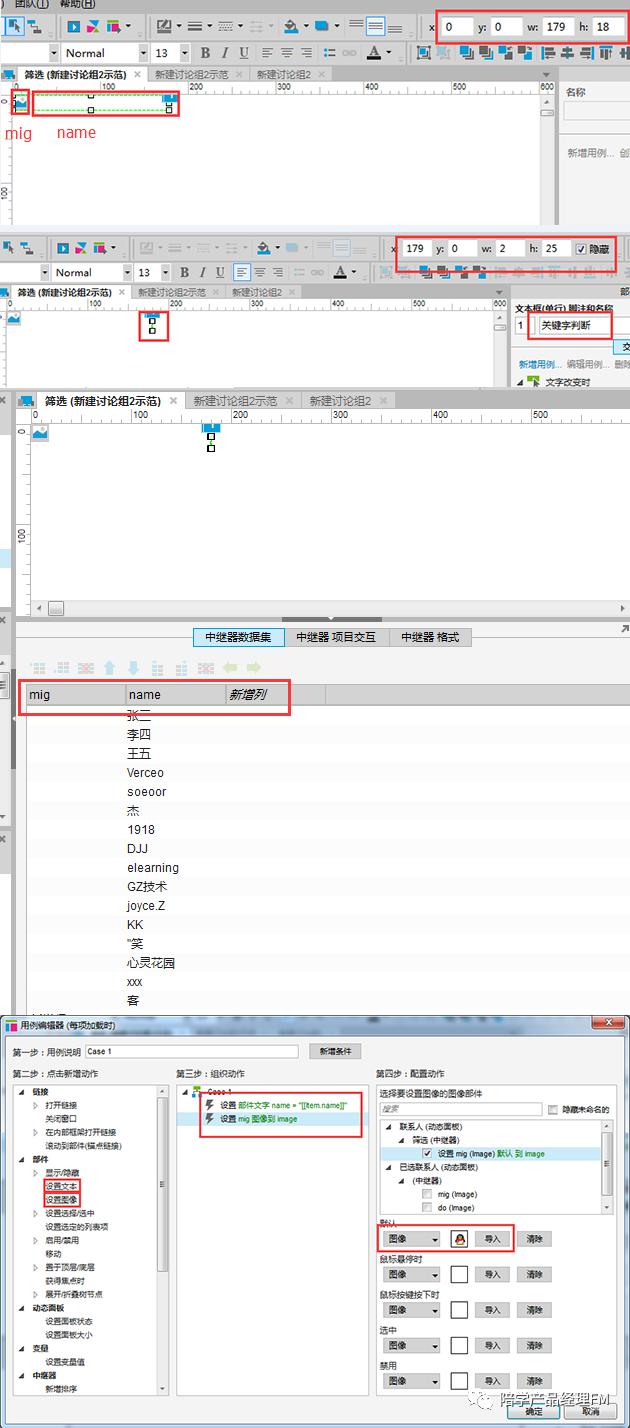Select the elearning data cell
Viewport: 630px width, 1428px height.
click(176, 867)
